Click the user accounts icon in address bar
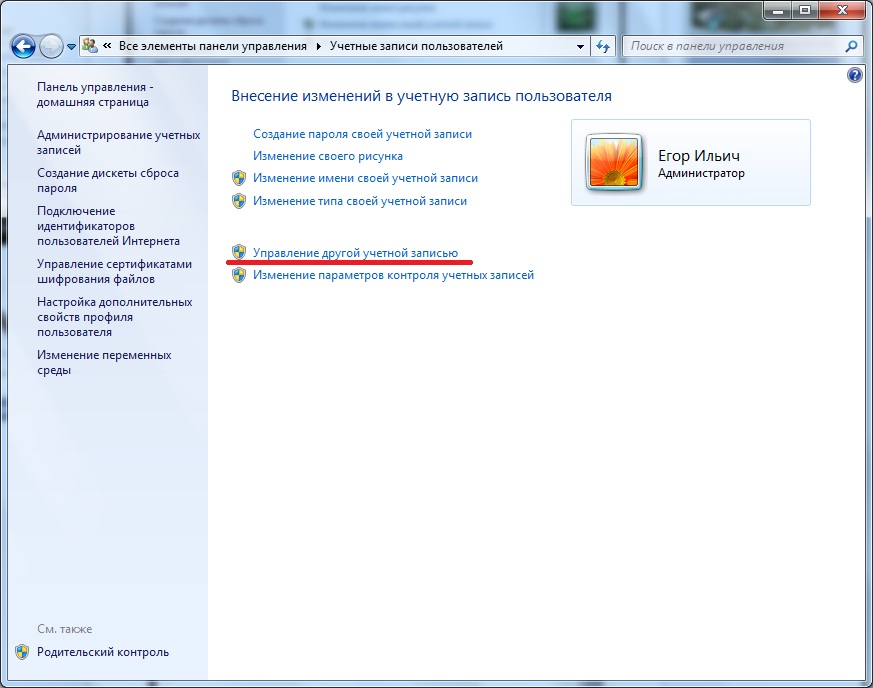The height and width of the screenshot is (688, 873). click(89, 46)
